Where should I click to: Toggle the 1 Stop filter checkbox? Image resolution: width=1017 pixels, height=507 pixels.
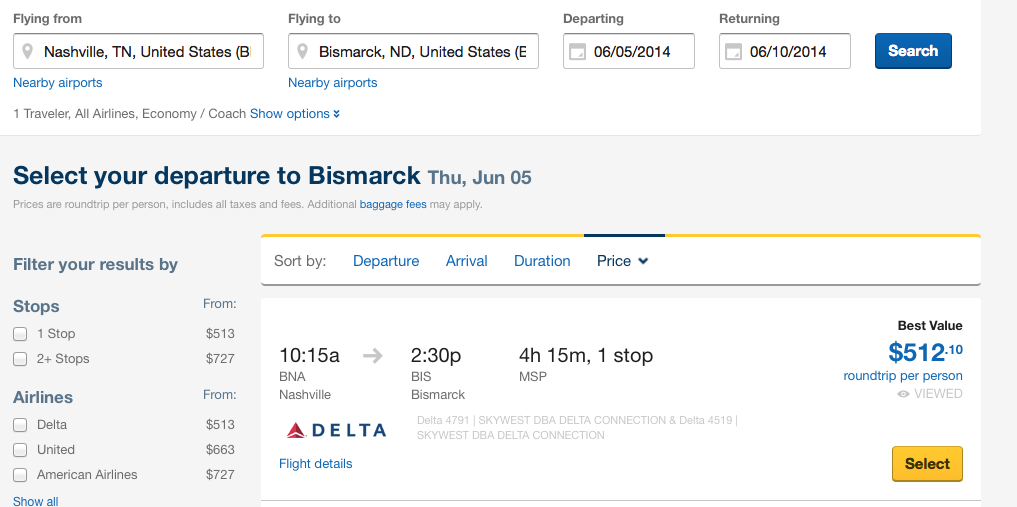(x=20, y=334)
